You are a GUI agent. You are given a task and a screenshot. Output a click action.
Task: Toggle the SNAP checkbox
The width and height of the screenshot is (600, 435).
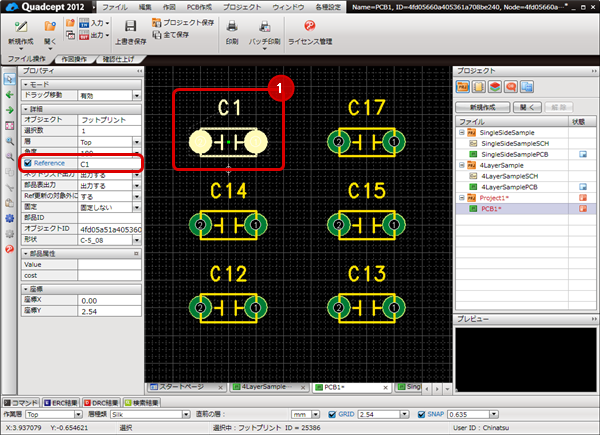tap(421, 414)
